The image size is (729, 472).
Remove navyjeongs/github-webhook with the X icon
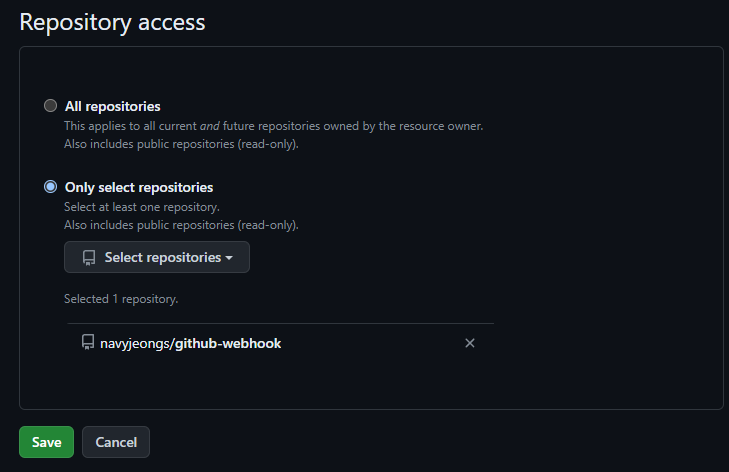coord(470,343)
